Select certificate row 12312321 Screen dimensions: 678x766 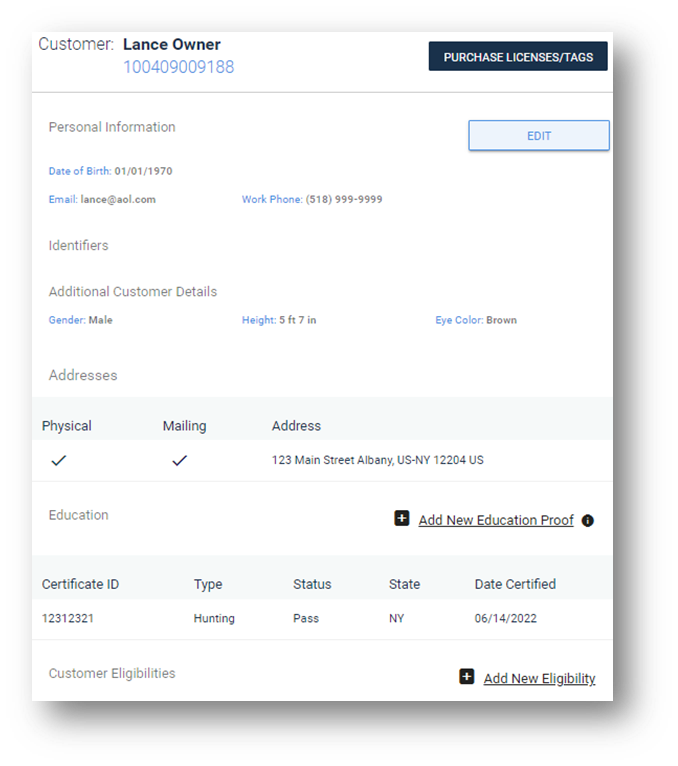[x=68, y=618]
